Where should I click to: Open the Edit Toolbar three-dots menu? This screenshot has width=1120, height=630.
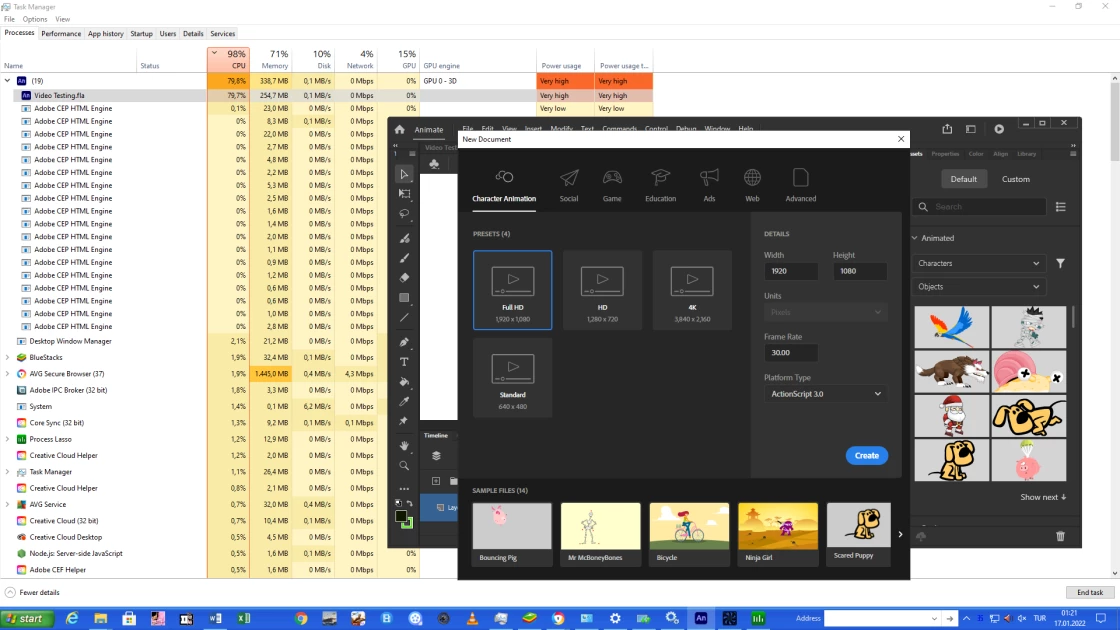(404, 489)
